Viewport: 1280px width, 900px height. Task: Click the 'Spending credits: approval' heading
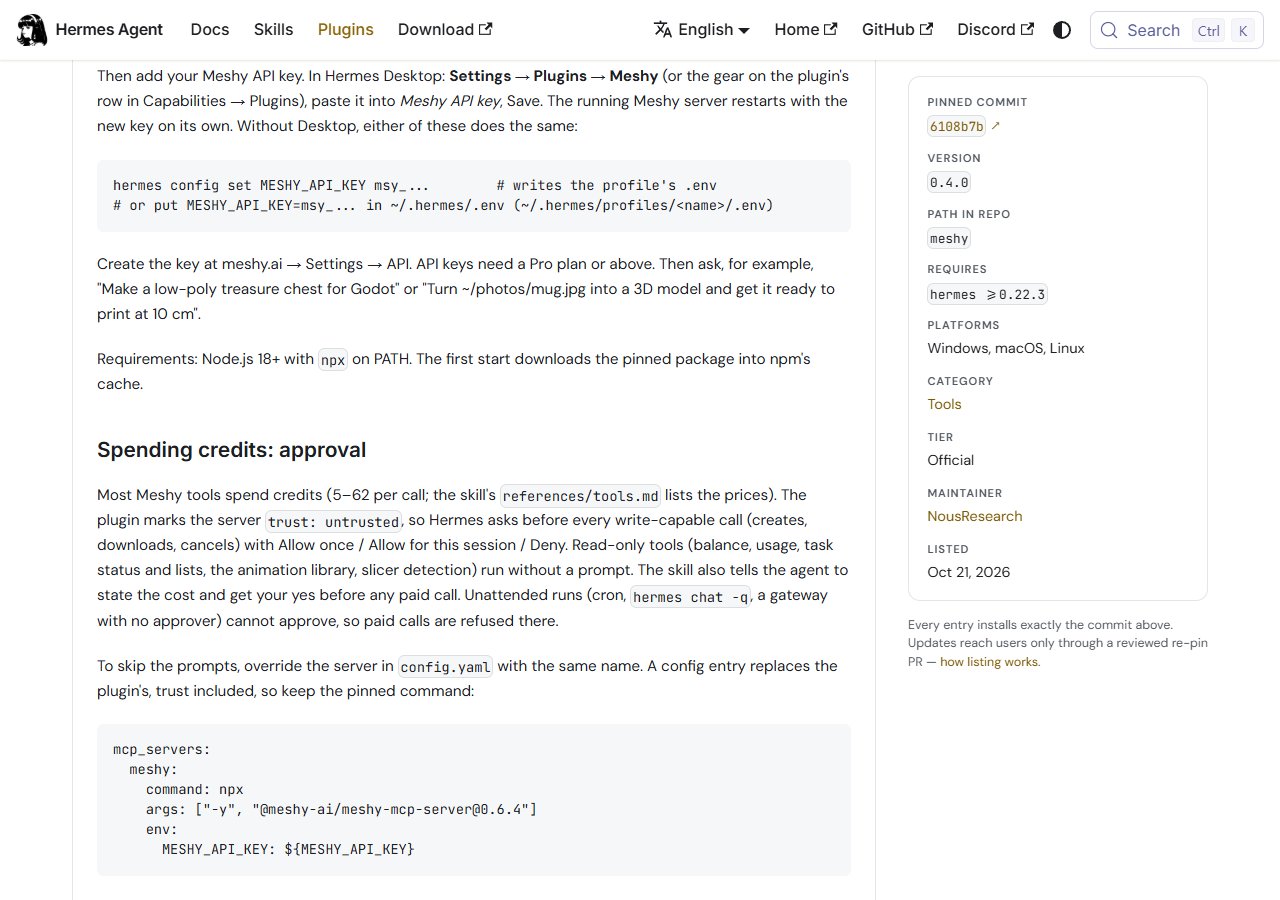click(231, 450)
